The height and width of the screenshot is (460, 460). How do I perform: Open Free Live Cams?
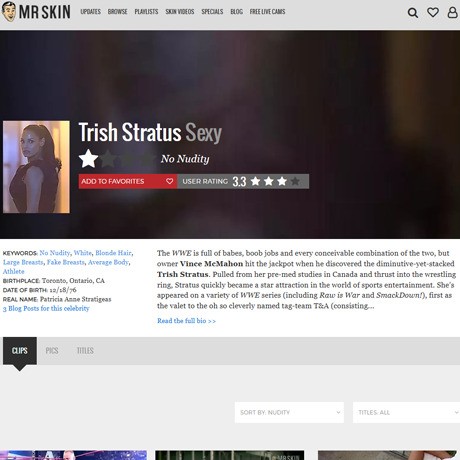point(267,12)
